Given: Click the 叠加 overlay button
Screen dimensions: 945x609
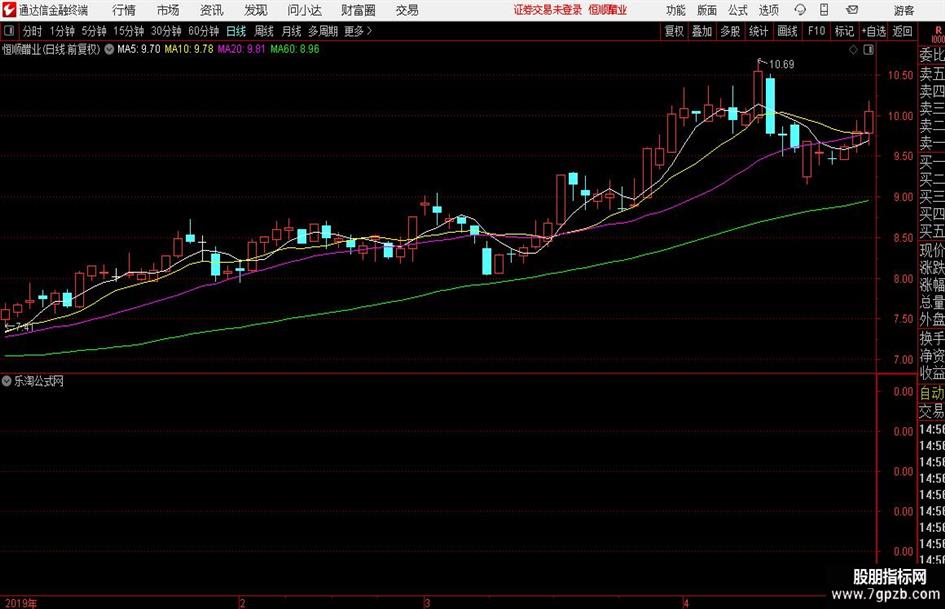Looking at the screenshot, I should (x=702, y=31).
